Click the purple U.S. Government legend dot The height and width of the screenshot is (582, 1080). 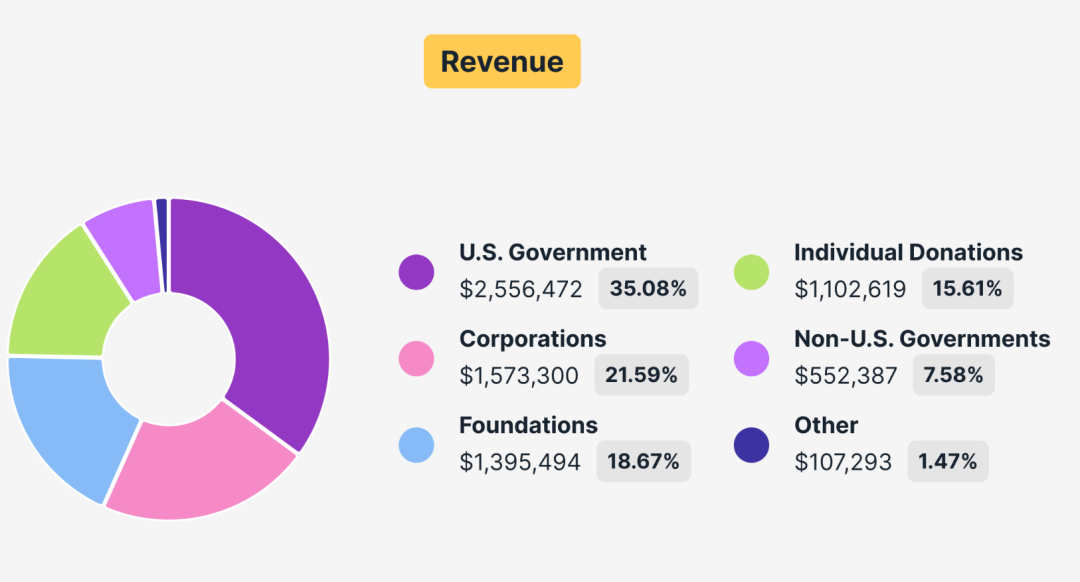(416, 272)
